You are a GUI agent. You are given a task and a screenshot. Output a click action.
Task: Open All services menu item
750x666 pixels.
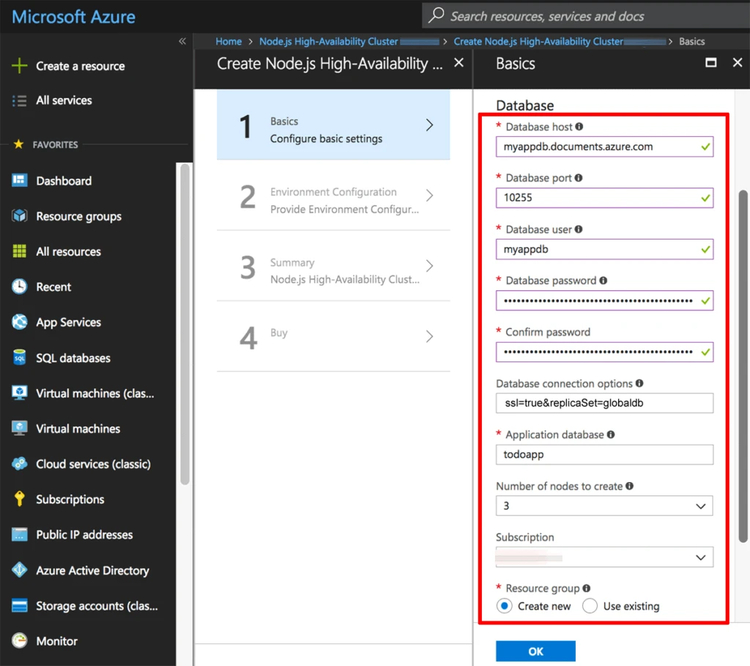point(64,100)
